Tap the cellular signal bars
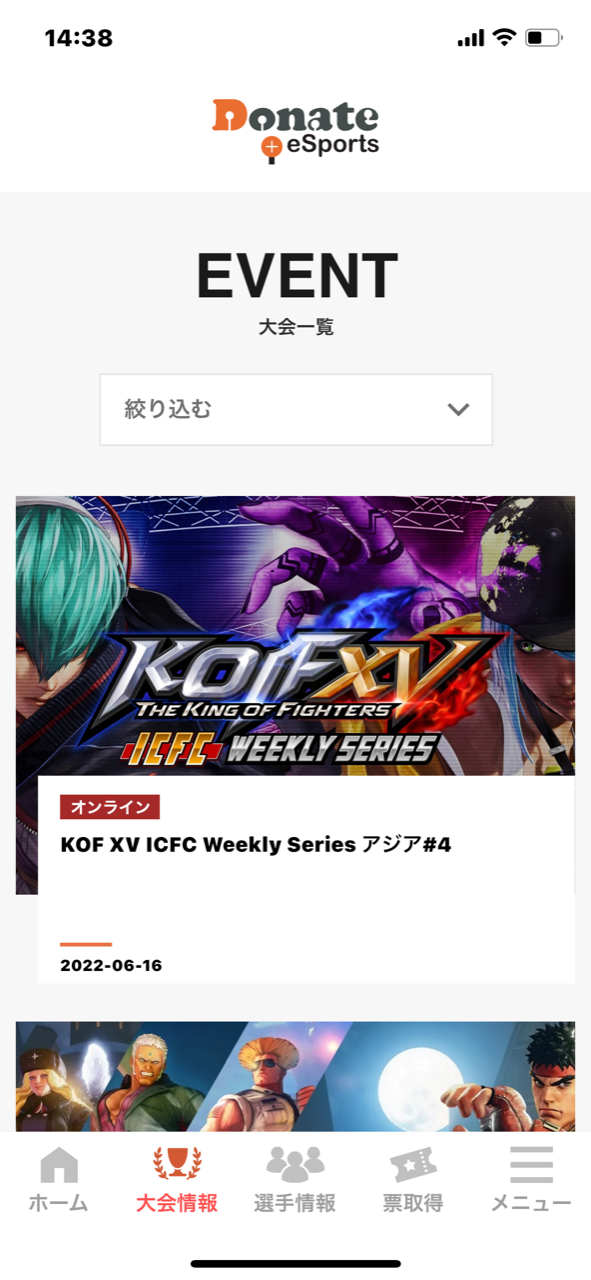Viewport: 591px width, 1280px height. (471, 39)
